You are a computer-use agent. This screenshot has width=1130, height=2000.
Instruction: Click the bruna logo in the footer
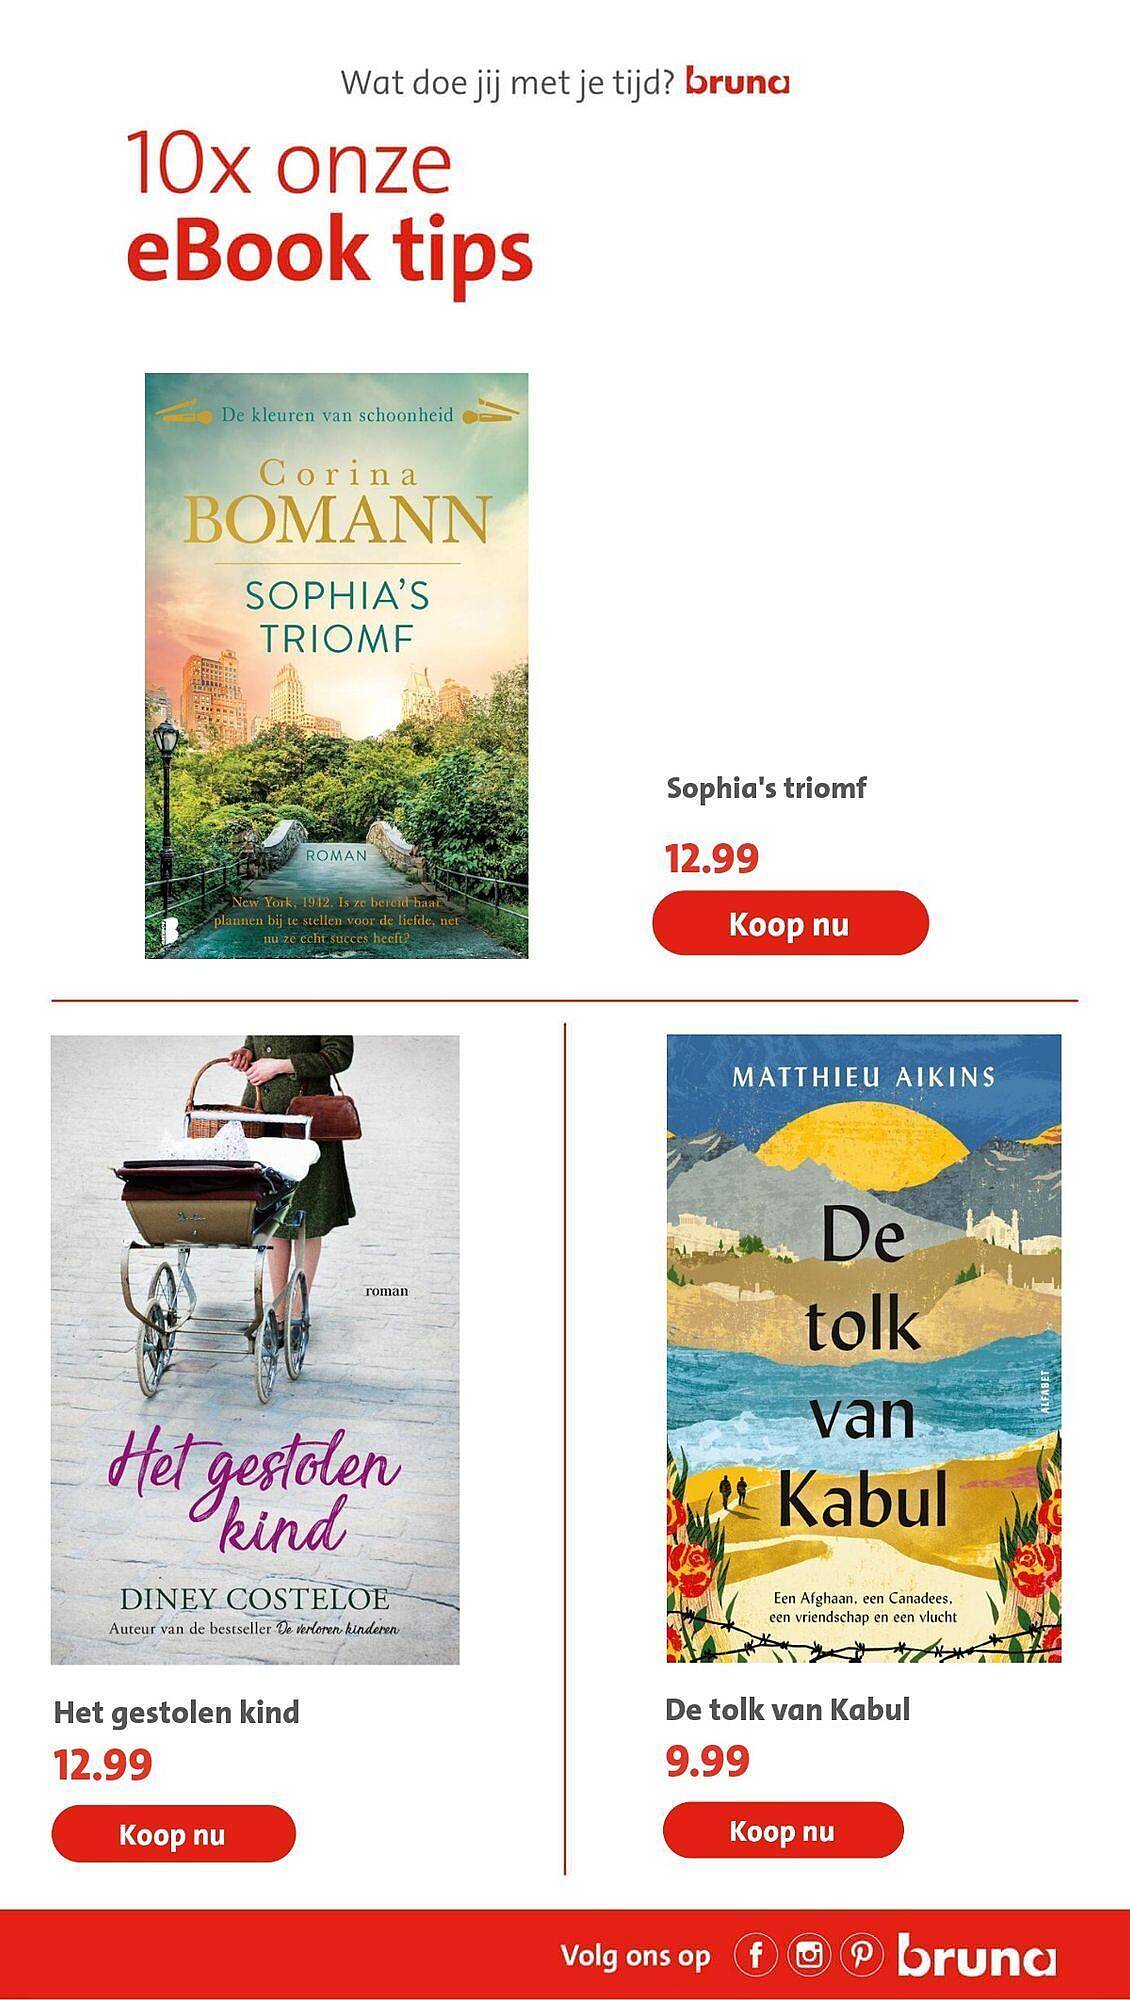tap(975, 1955)
